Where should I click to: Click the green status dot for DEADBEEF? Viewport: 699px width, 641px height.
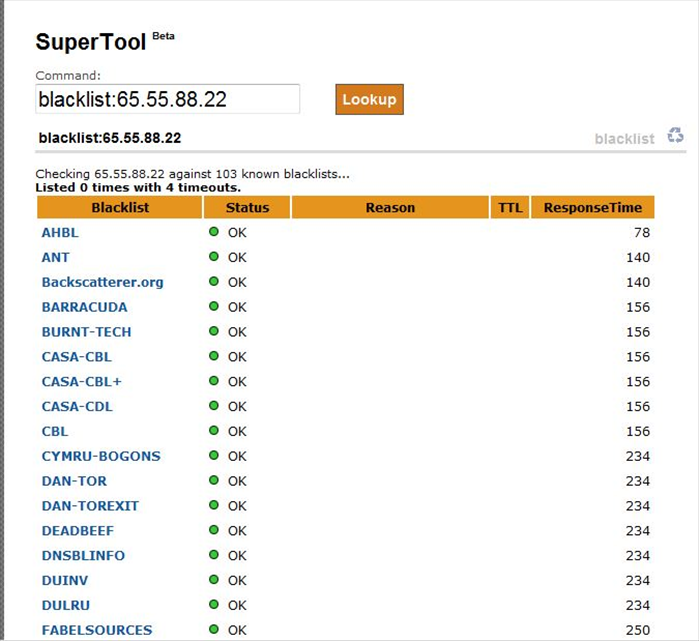click(x=214, y=530)
